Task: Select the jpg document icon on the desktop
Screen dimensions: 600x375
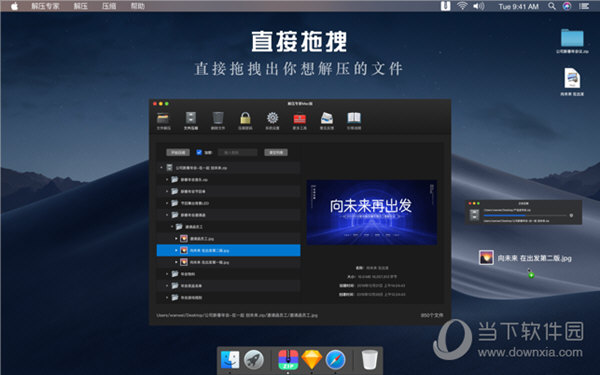Action: (x=572, y=78)
